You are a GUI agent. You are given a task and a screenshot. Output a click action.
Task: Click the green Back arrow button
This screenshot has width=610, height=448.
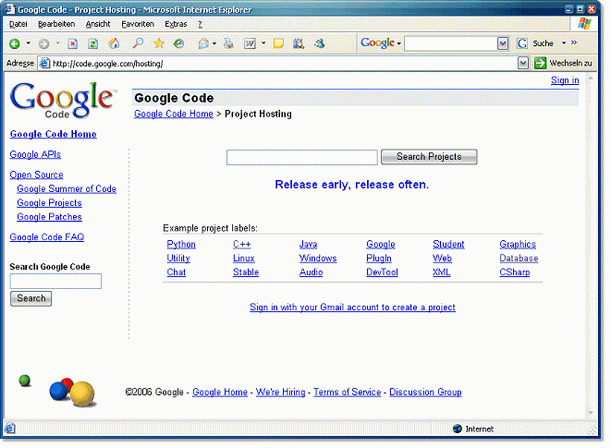coord(15,44)
